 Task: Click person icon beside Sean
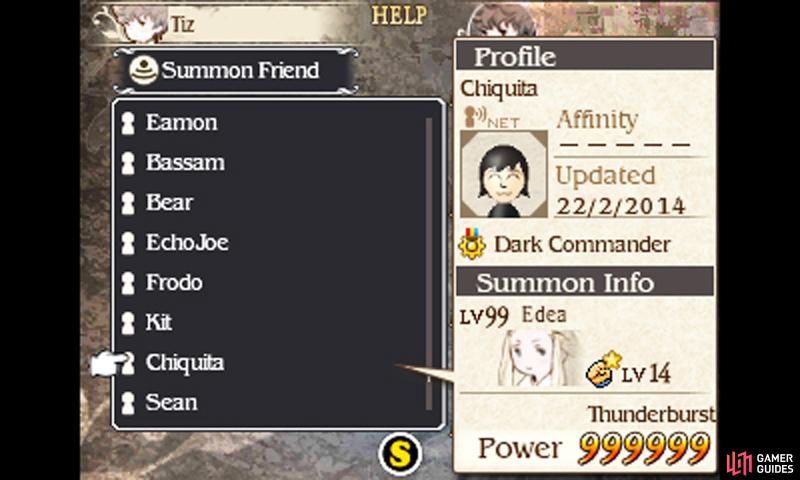(128, 403)
